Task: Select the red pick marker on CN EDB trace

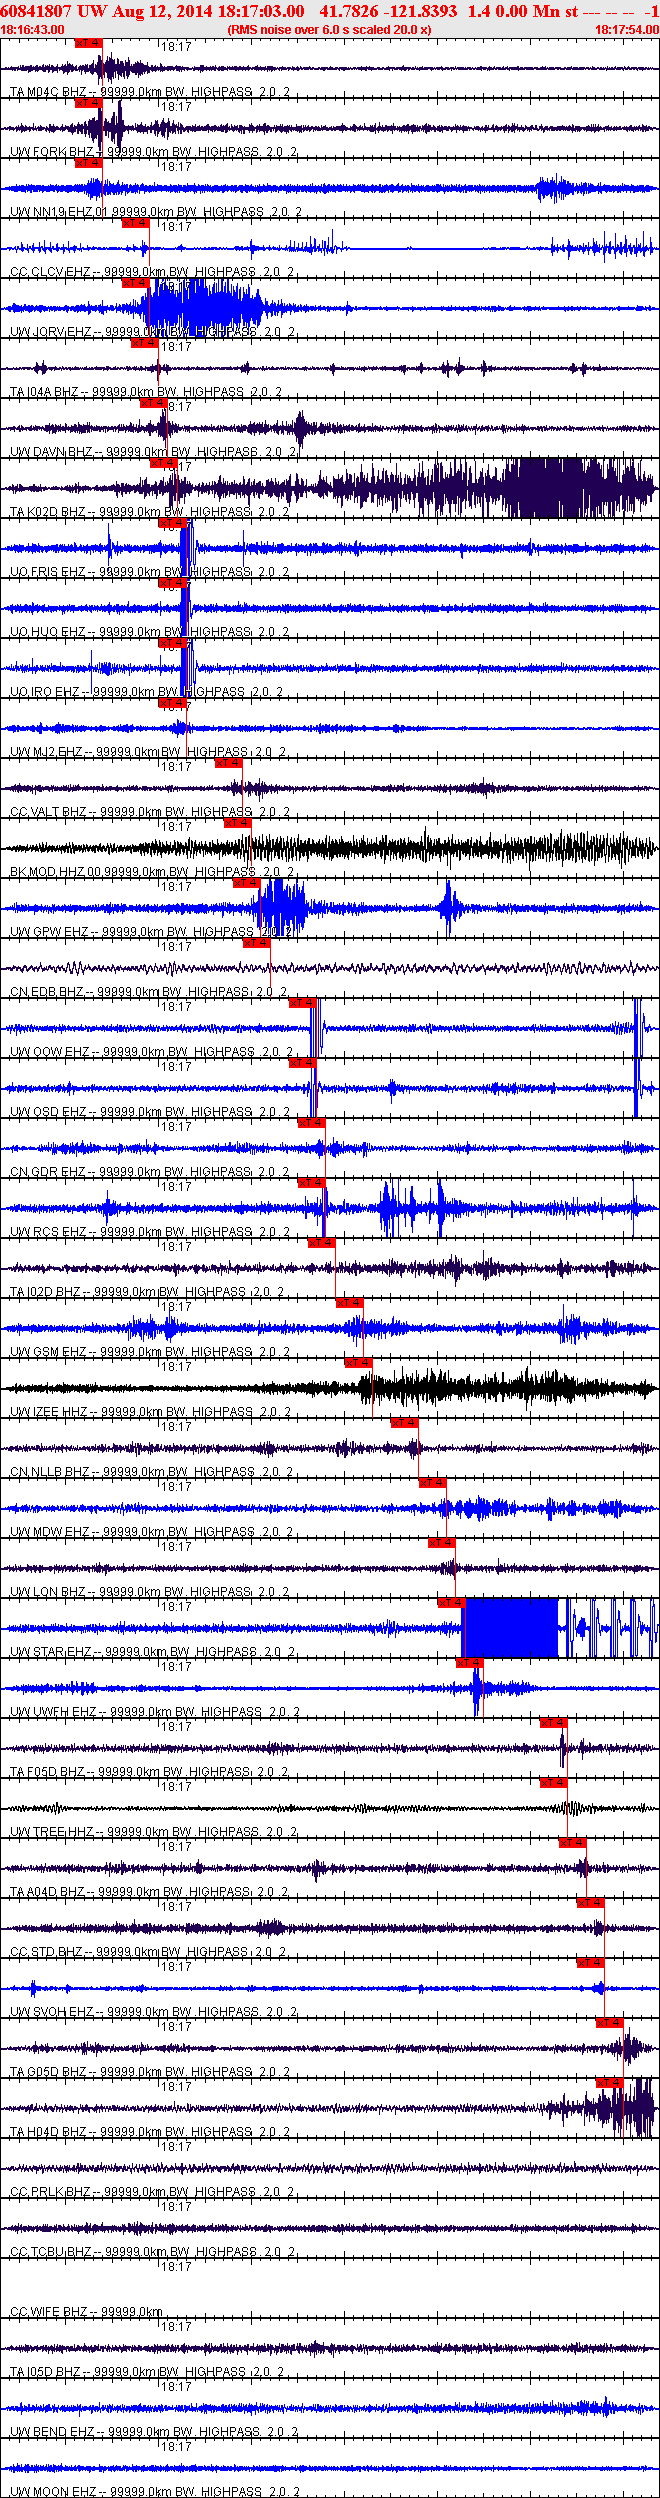Action: click(256, 943)
